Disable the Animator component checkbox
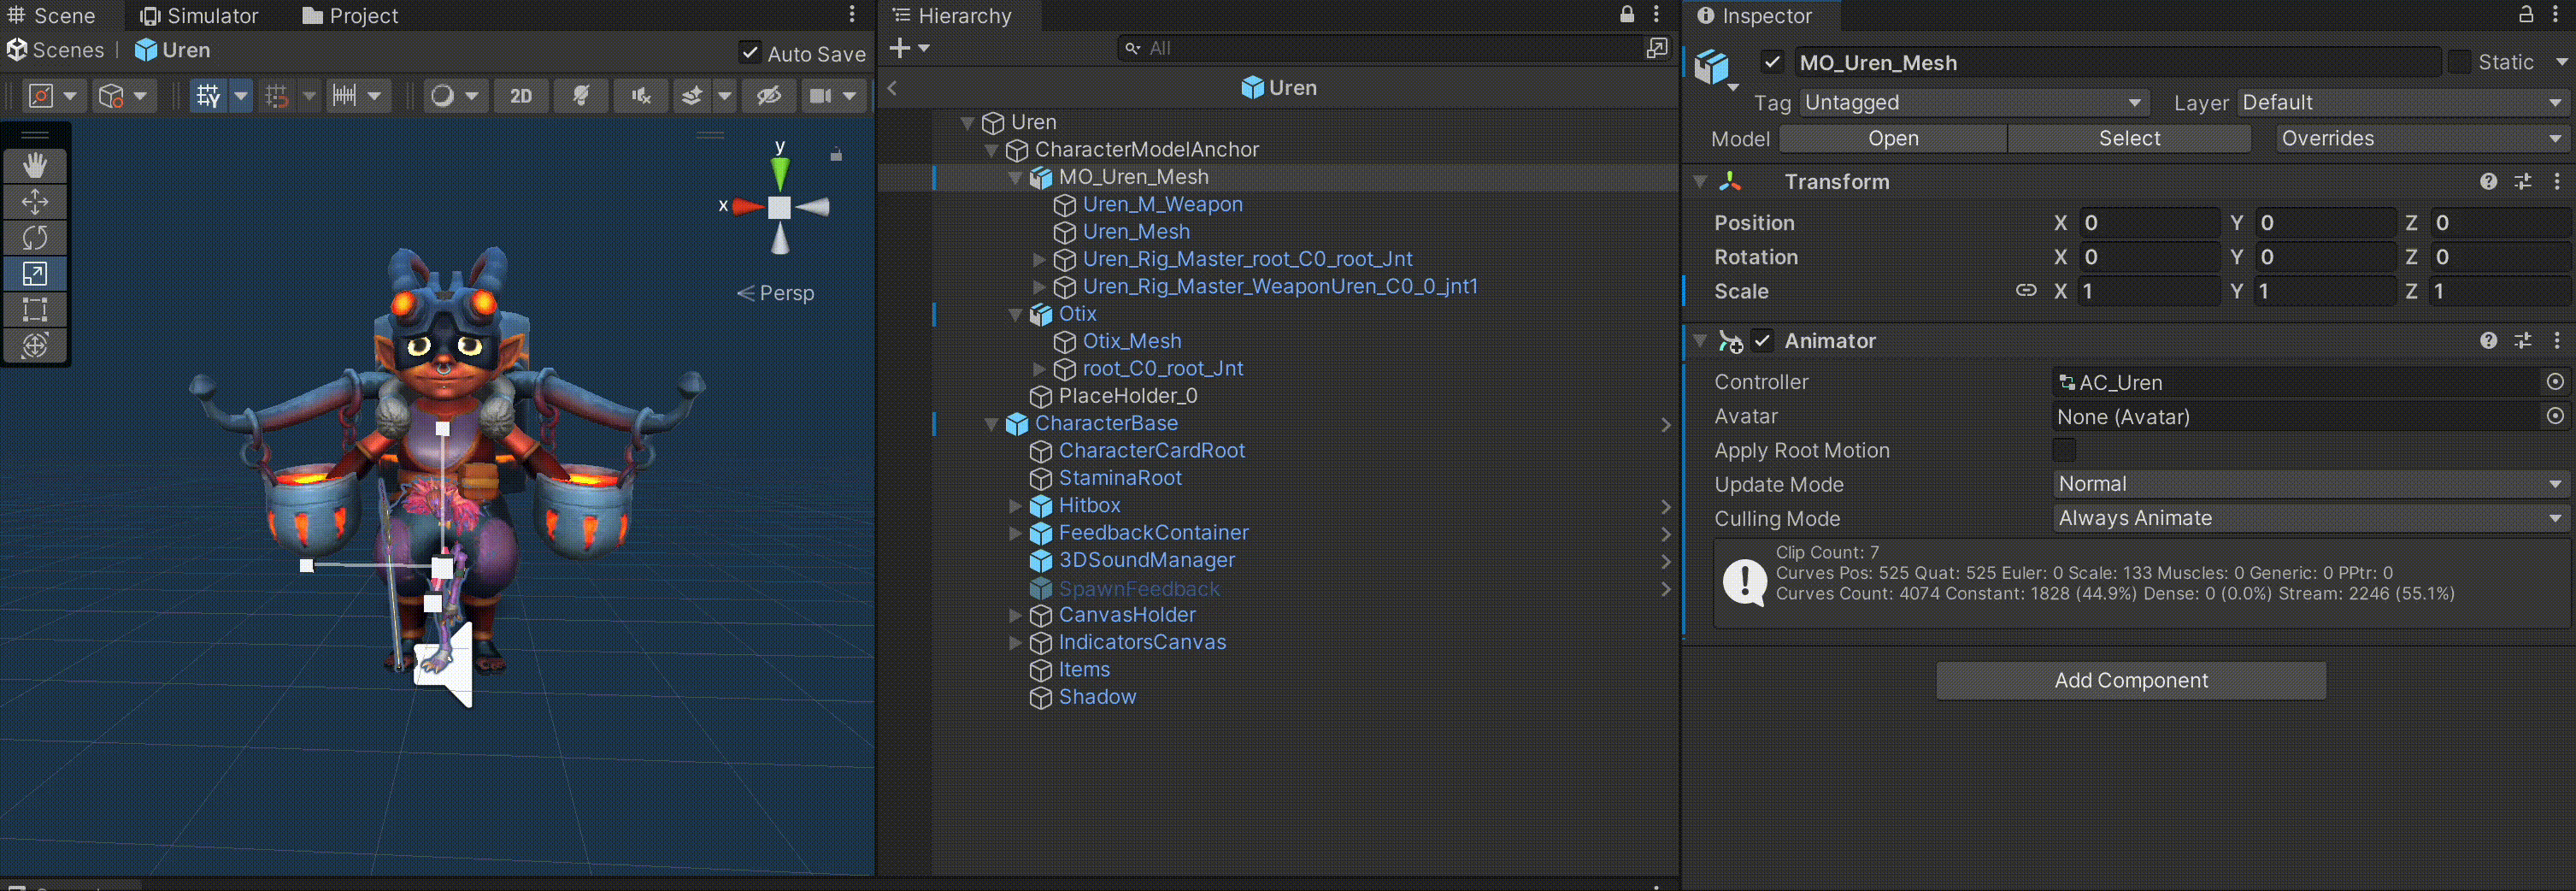This screenshot has height=891, width=2576. tap(1763, 341)
